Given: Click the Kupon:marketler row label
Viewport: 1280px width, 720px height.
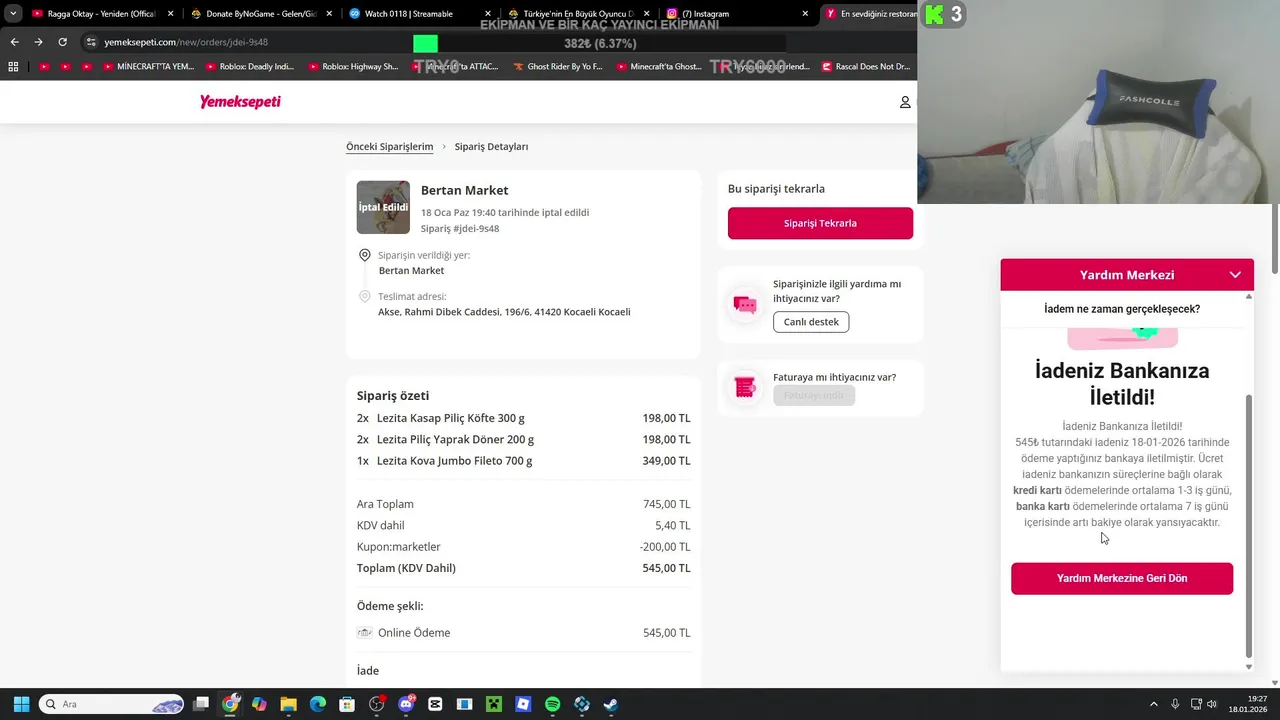Looking at the screenshot, I should [399, 547].
